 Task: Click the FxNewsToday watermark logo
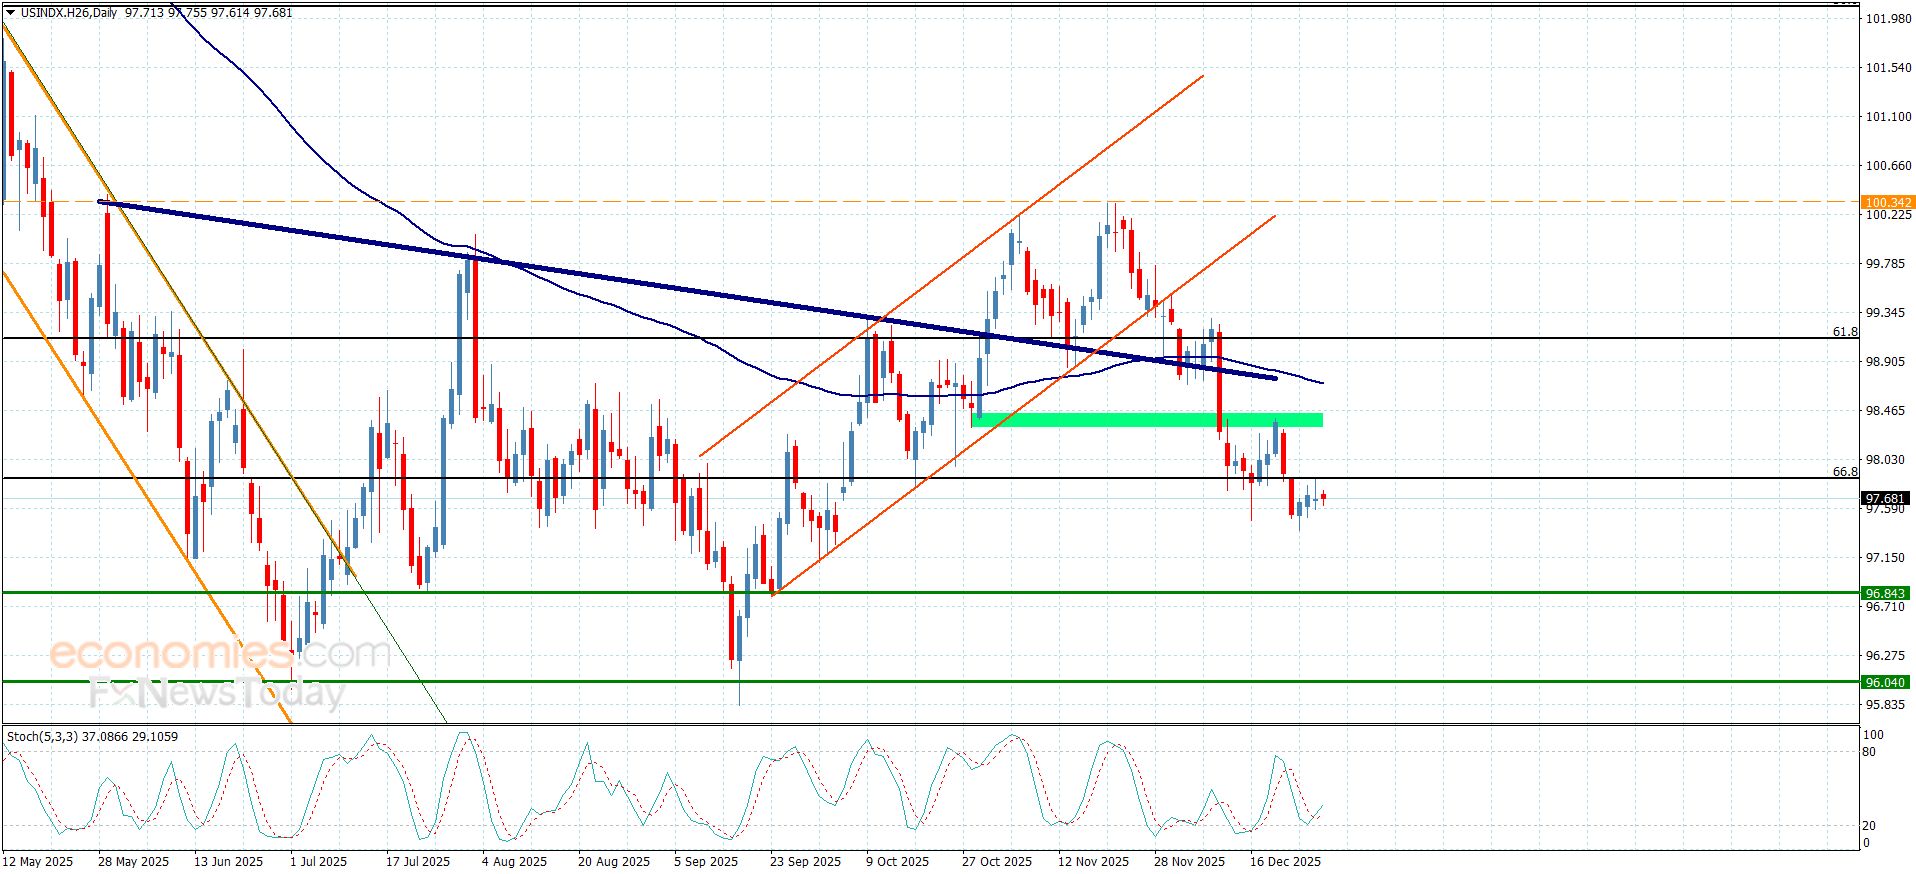pos(217,692)
